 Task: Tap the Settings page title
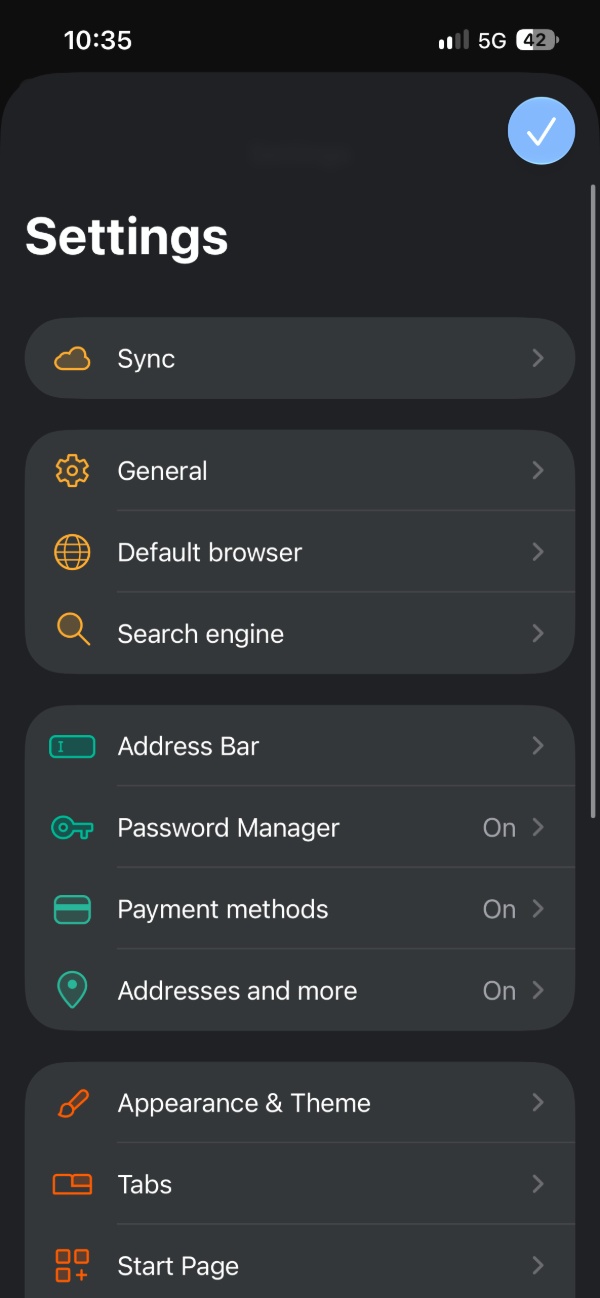(127, 238)
